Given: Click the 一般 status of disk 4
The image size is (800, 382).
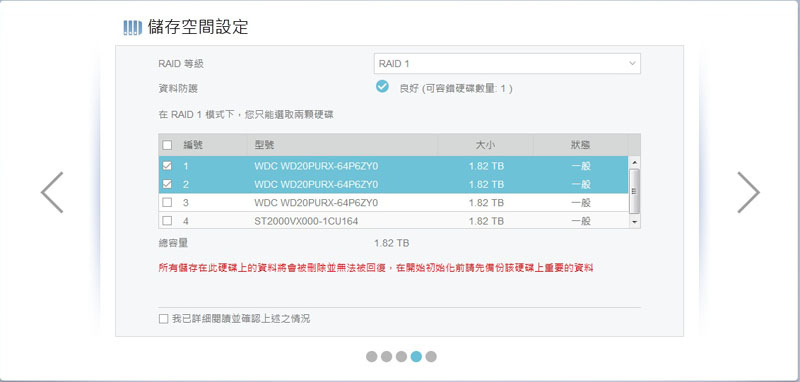Looking at the screenshot, I should (x=581, y=221).
